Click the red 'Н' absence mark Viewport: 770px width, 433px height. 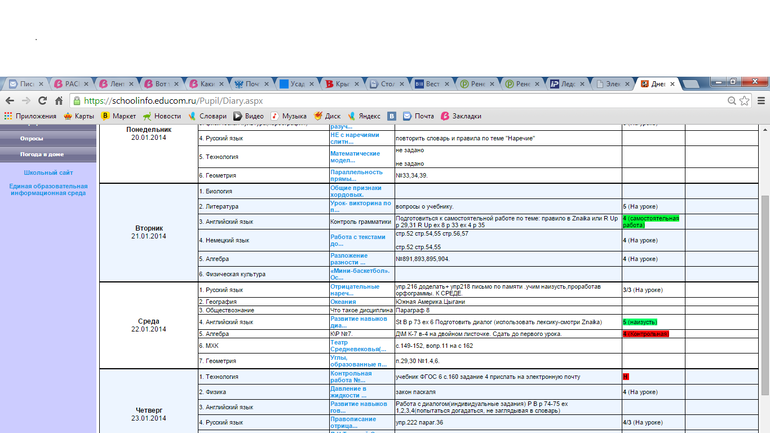point(626,377)
